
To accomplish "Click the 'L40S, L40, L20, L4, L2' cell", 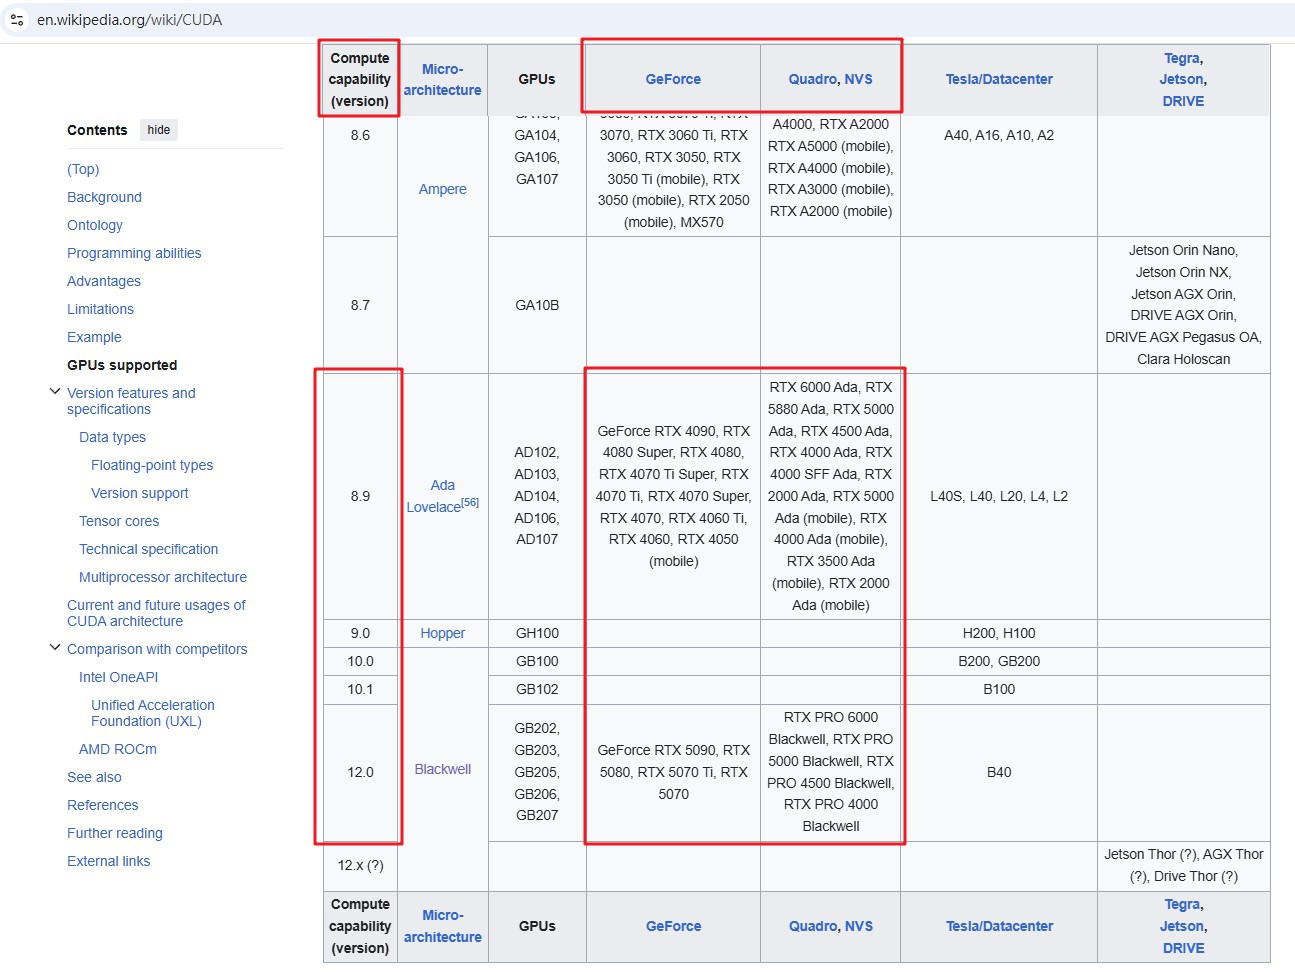I will tap(999, 496).
